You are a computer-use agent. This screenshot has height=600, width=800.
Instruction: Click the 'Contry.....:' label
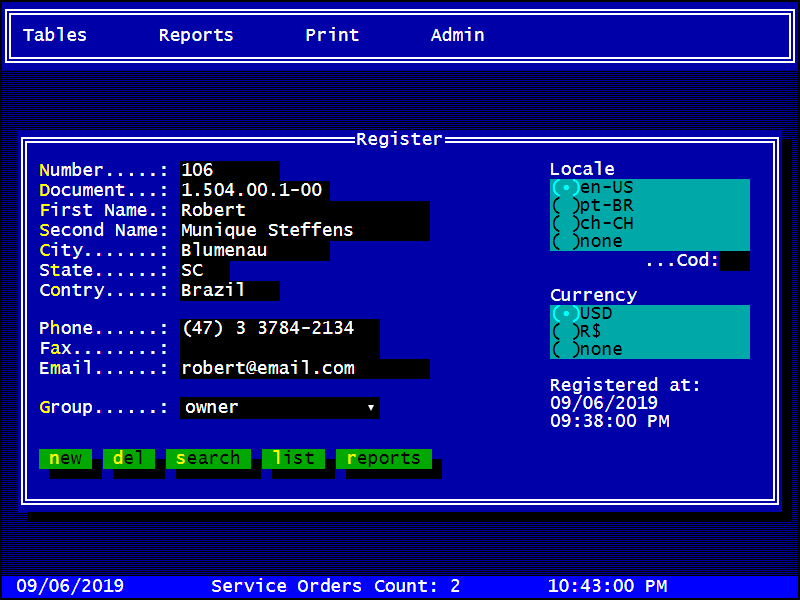[104, 290]
